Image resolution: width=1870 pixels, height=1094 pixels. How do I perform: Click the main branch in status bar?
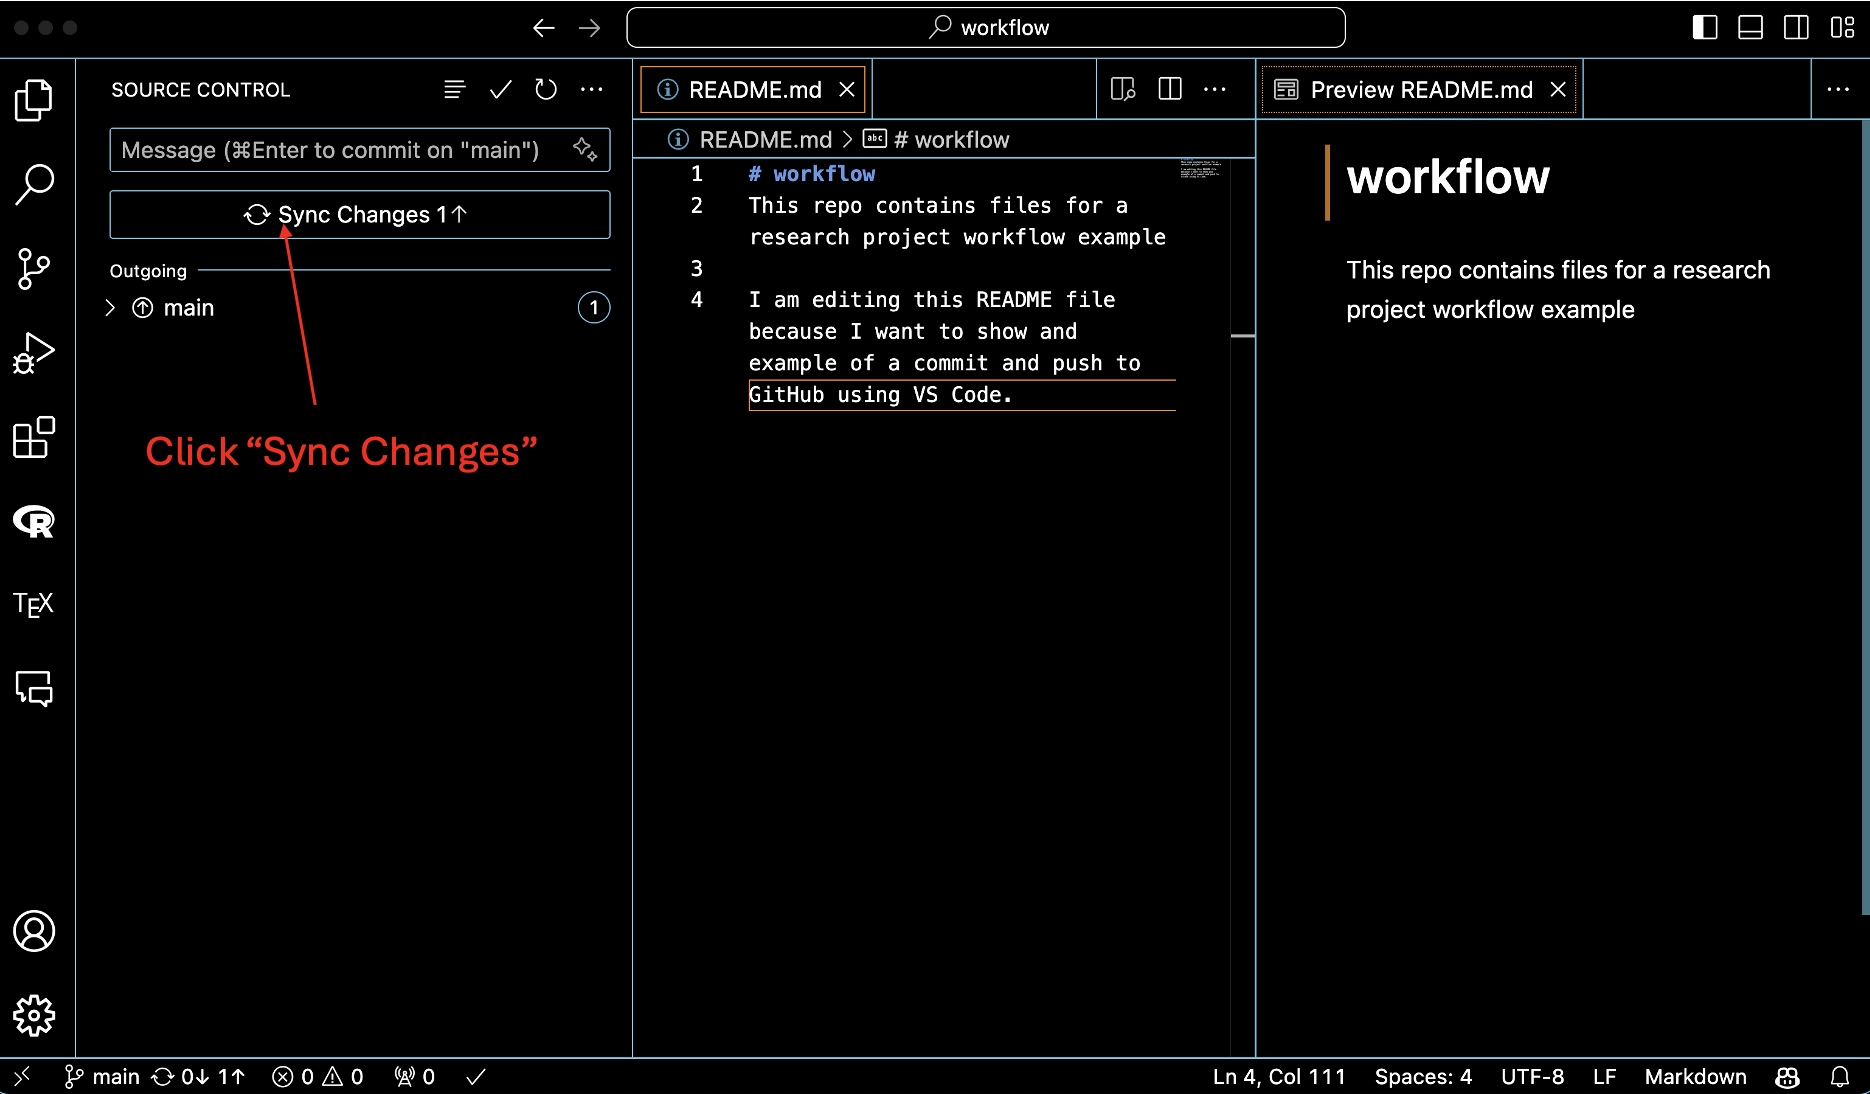102,1077
